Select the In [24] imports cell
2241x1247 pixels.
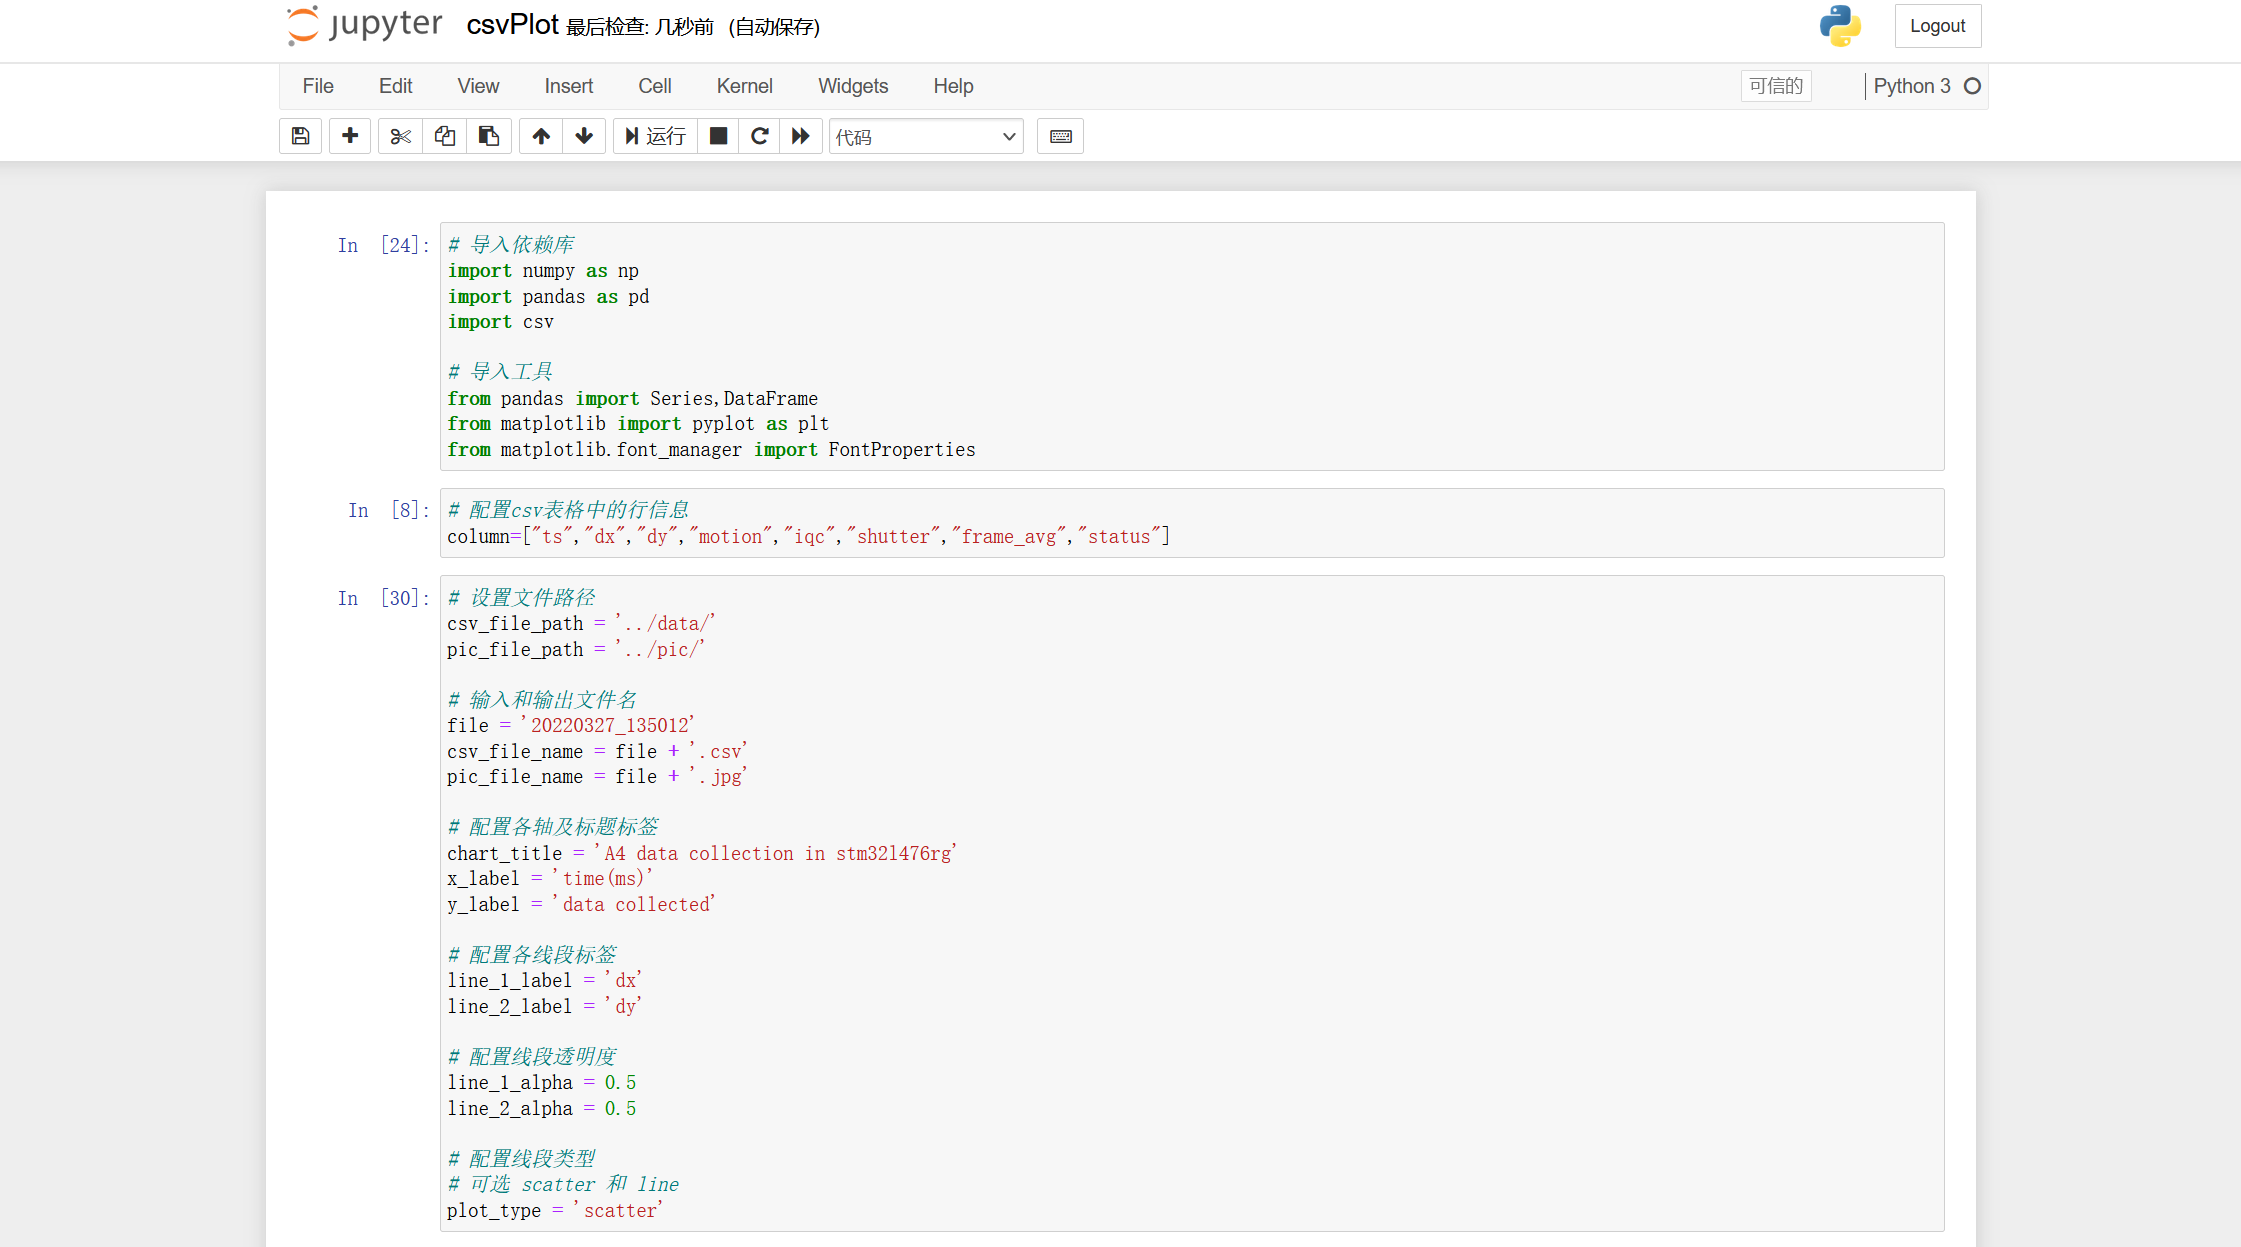click(x=1192, y=346)
